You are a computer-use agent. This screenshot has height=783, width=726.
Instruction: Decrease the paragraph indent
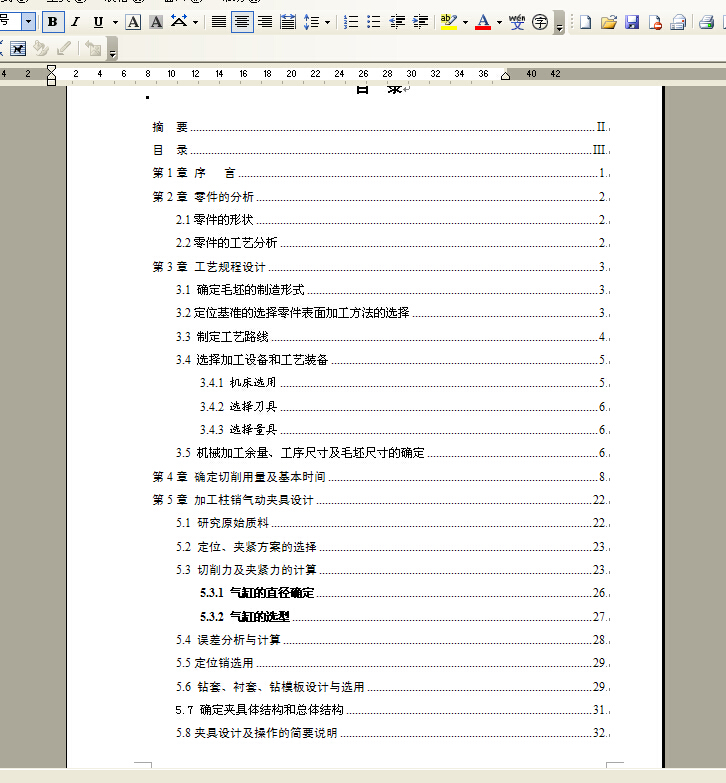(397, 22)
